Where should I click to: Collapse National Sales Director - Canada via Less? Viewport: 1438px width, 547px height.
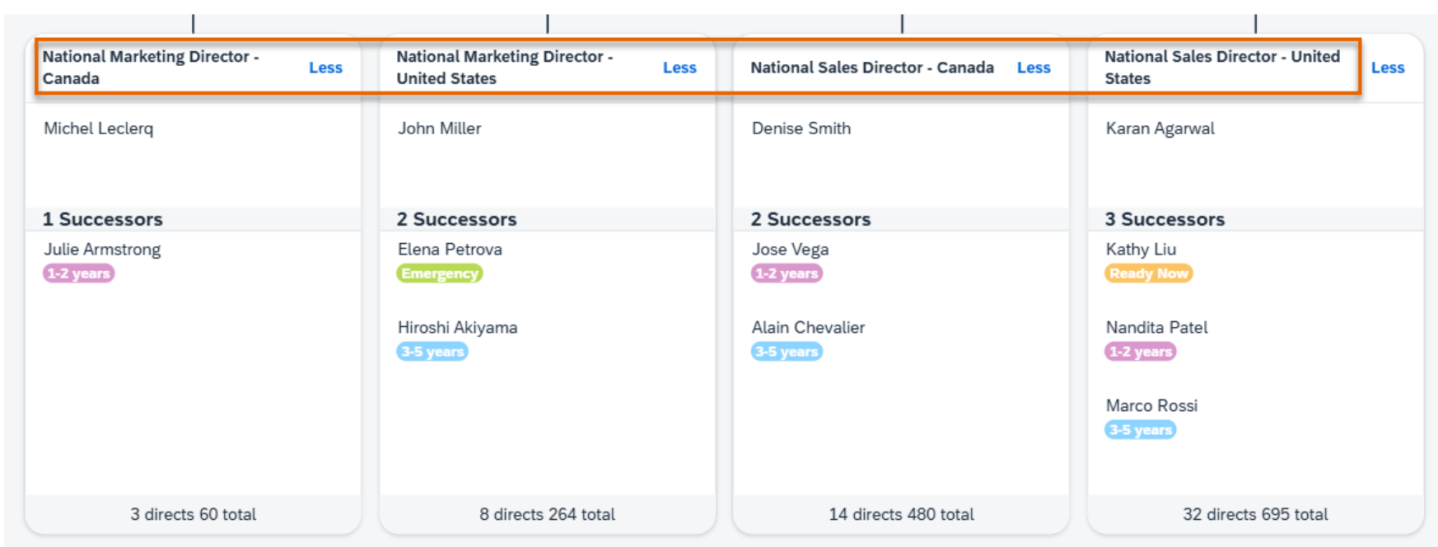pyautogui.click(x=1033, y=68)
